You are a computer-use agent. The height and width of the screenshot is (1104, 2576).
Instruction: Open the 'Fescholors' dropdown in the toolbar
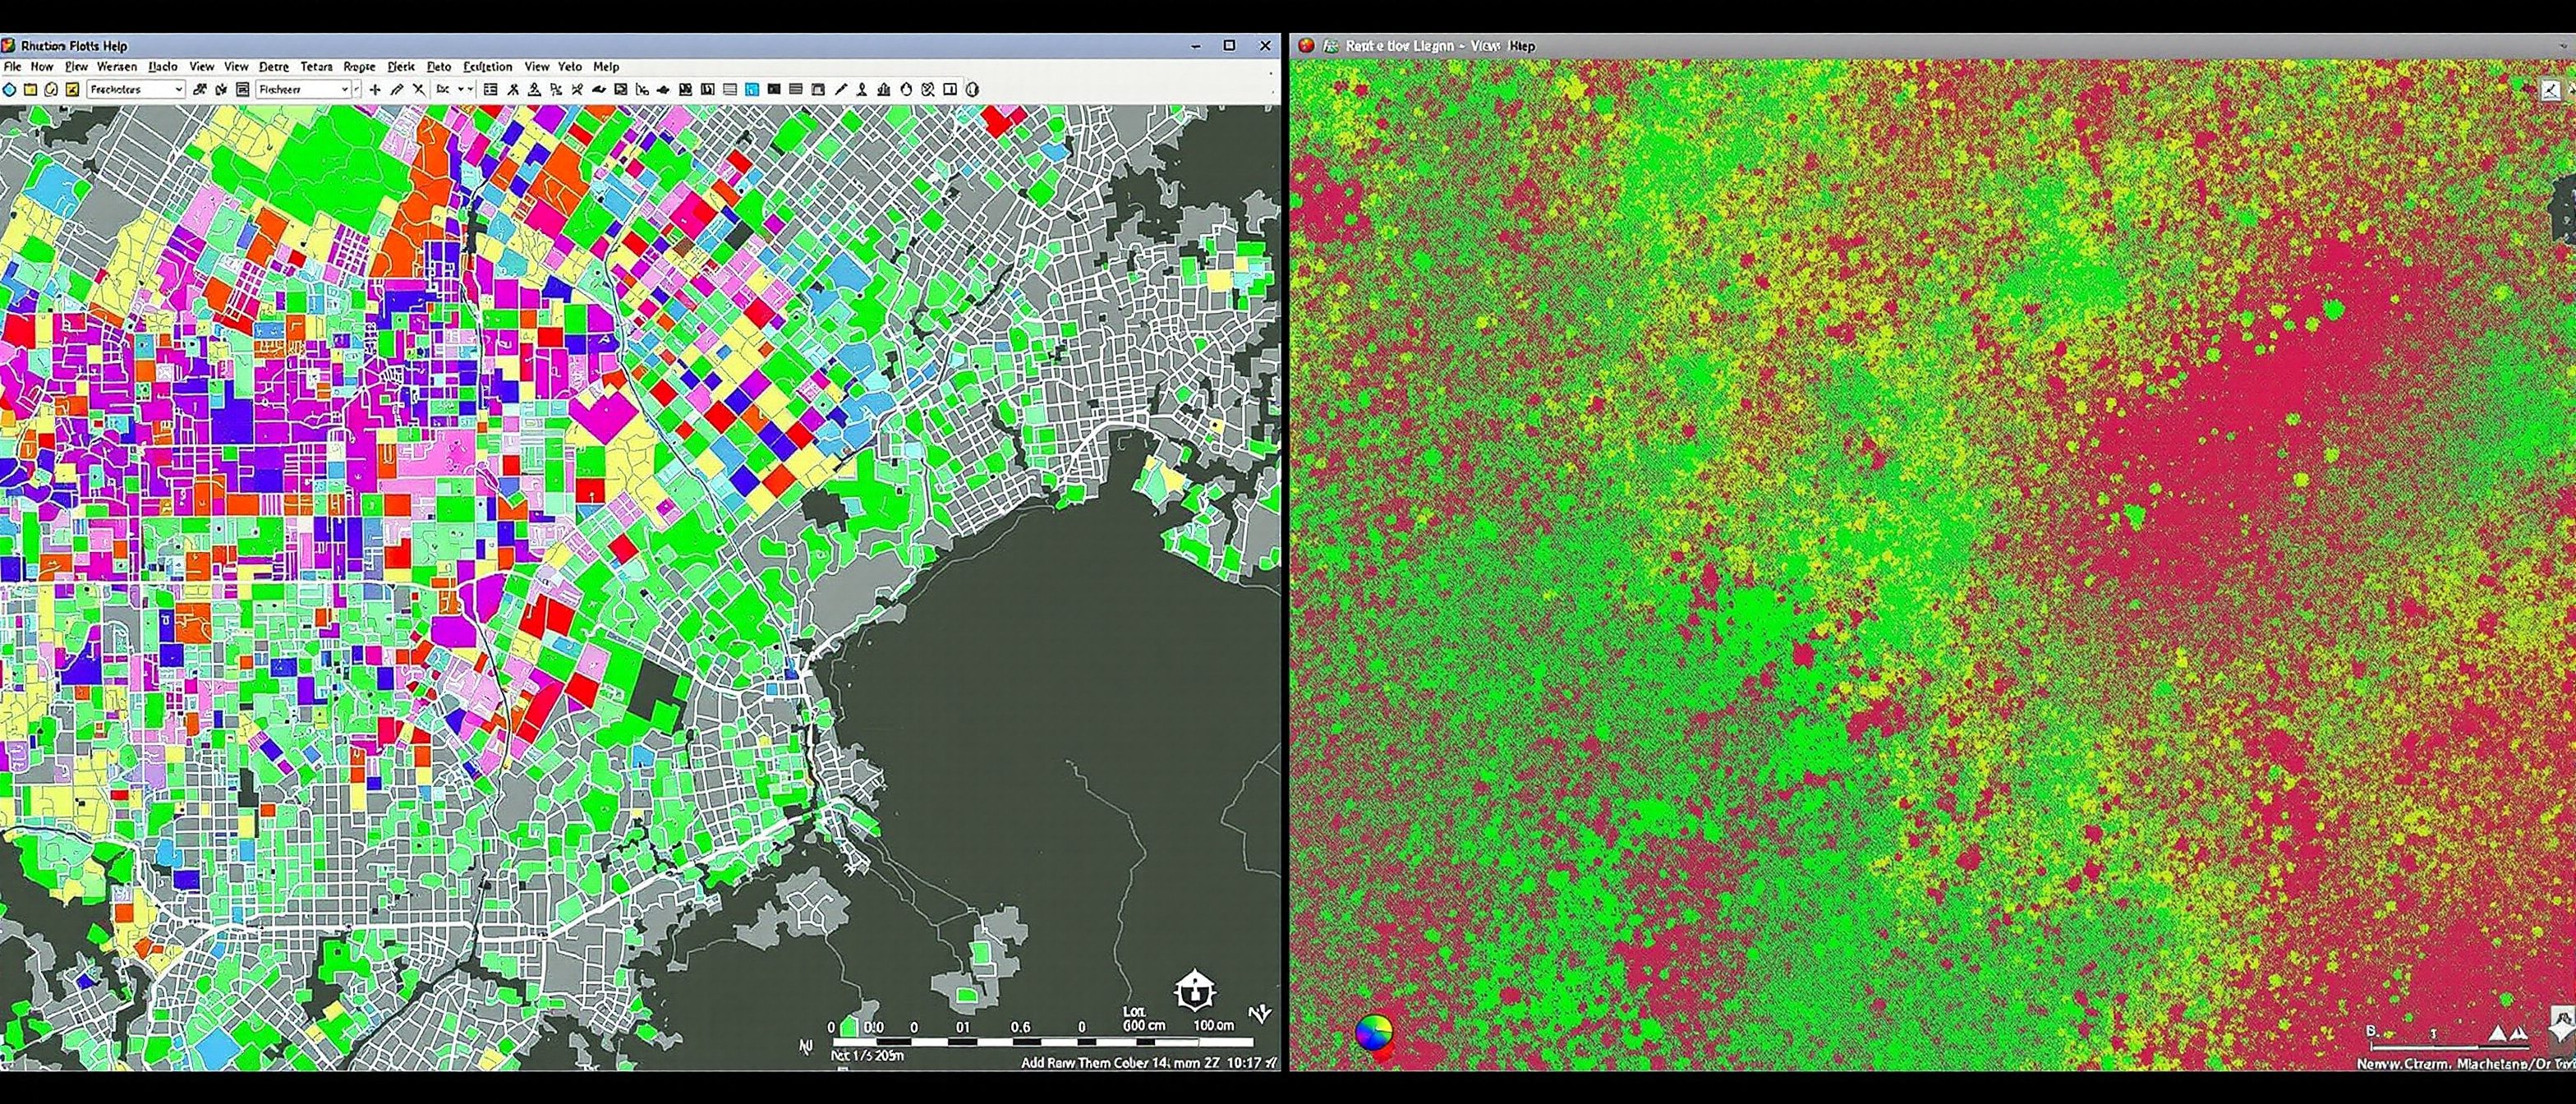(136, 90)
